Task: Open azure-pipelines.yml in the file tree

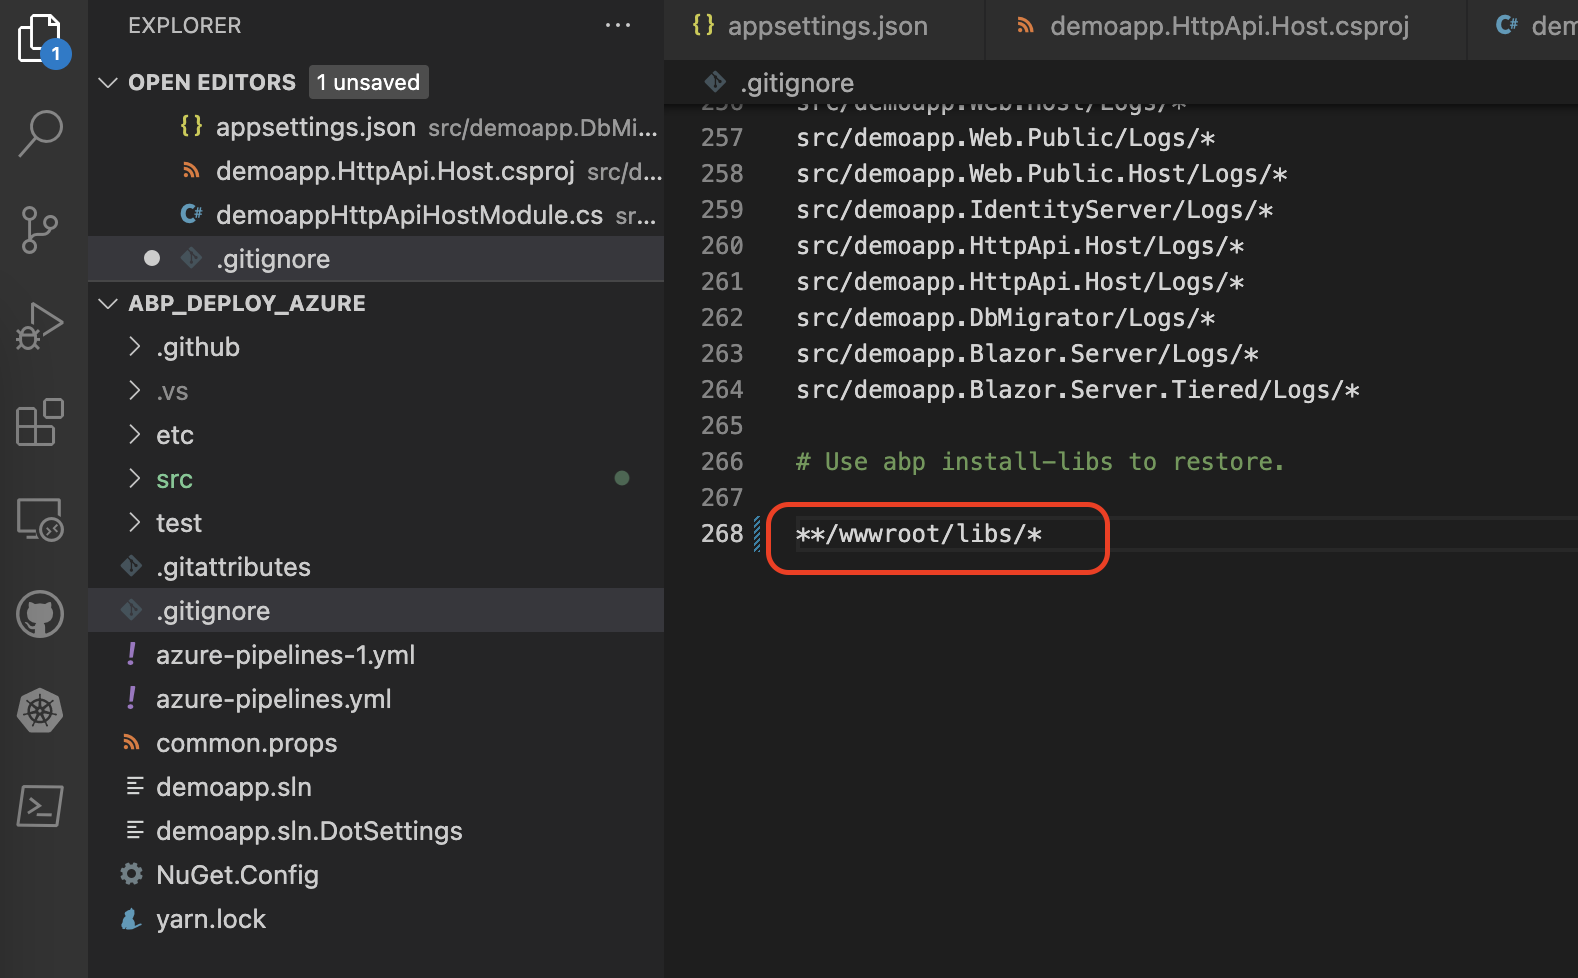Action: tap(273, 699)
